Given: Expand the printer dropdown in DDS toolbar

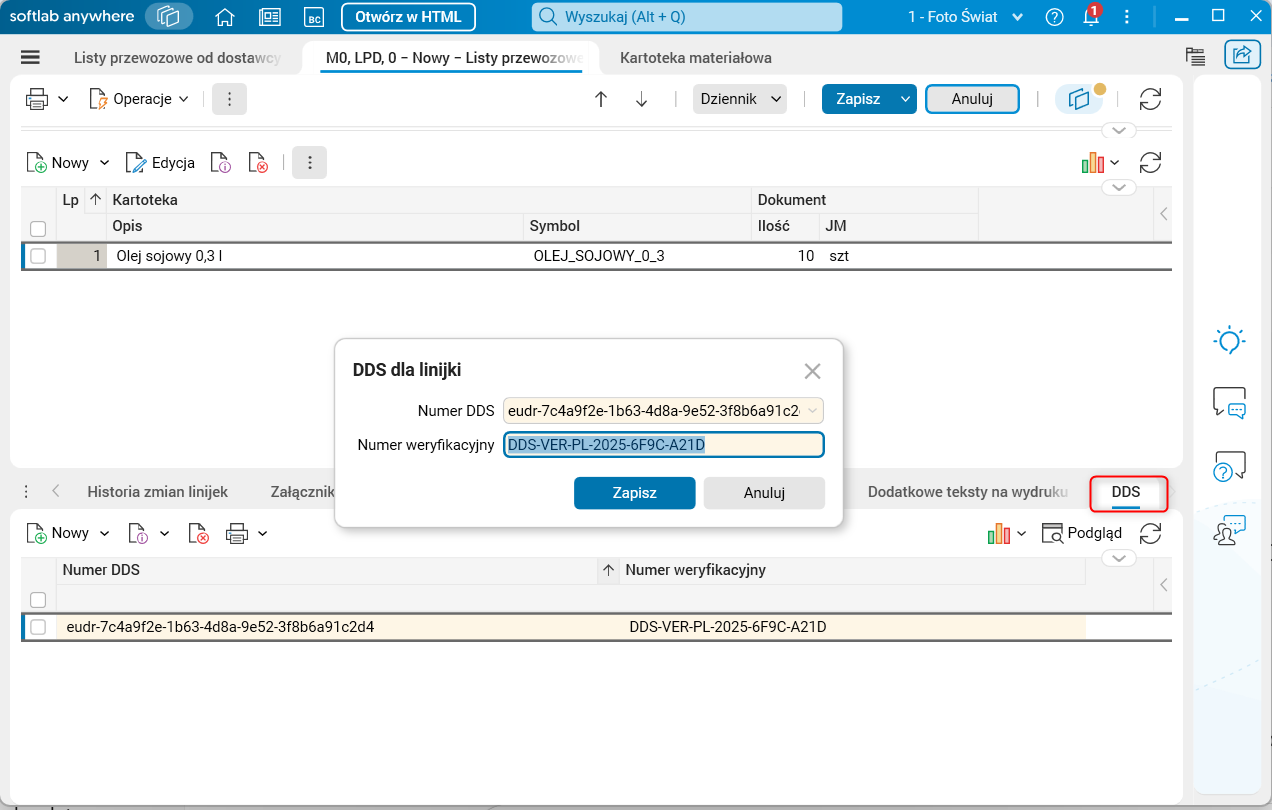Looking at the screenshot, I should (x=263, y=534).
